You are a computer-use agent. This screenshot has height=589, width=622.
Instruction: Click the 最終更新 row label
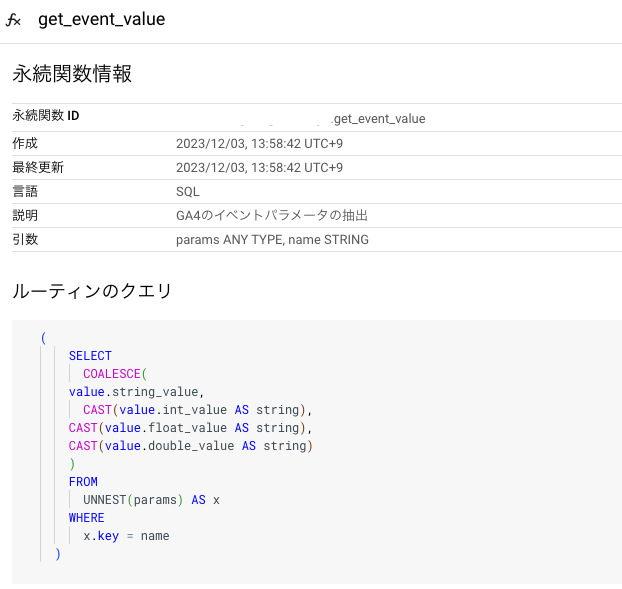38,167
